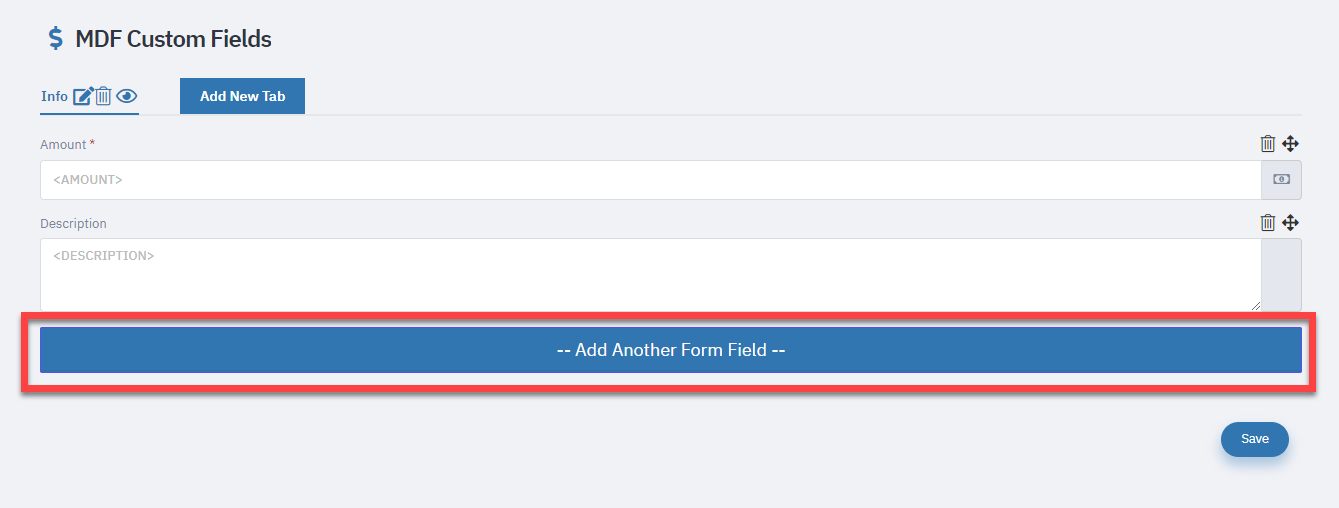The height and width of the screenshot is (508, 1339).
Task: Click the Description textarea resize handle corner
Action: point(1256,306)
